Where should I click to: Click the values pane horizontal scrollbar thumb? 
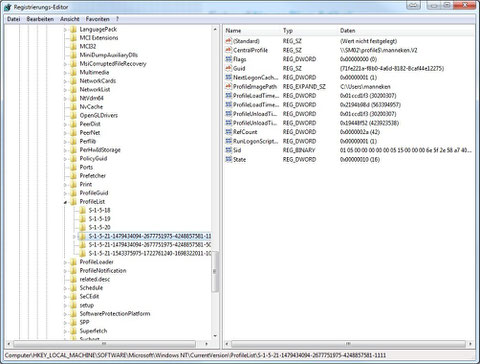pyautogui.click(x=348, y=344)
